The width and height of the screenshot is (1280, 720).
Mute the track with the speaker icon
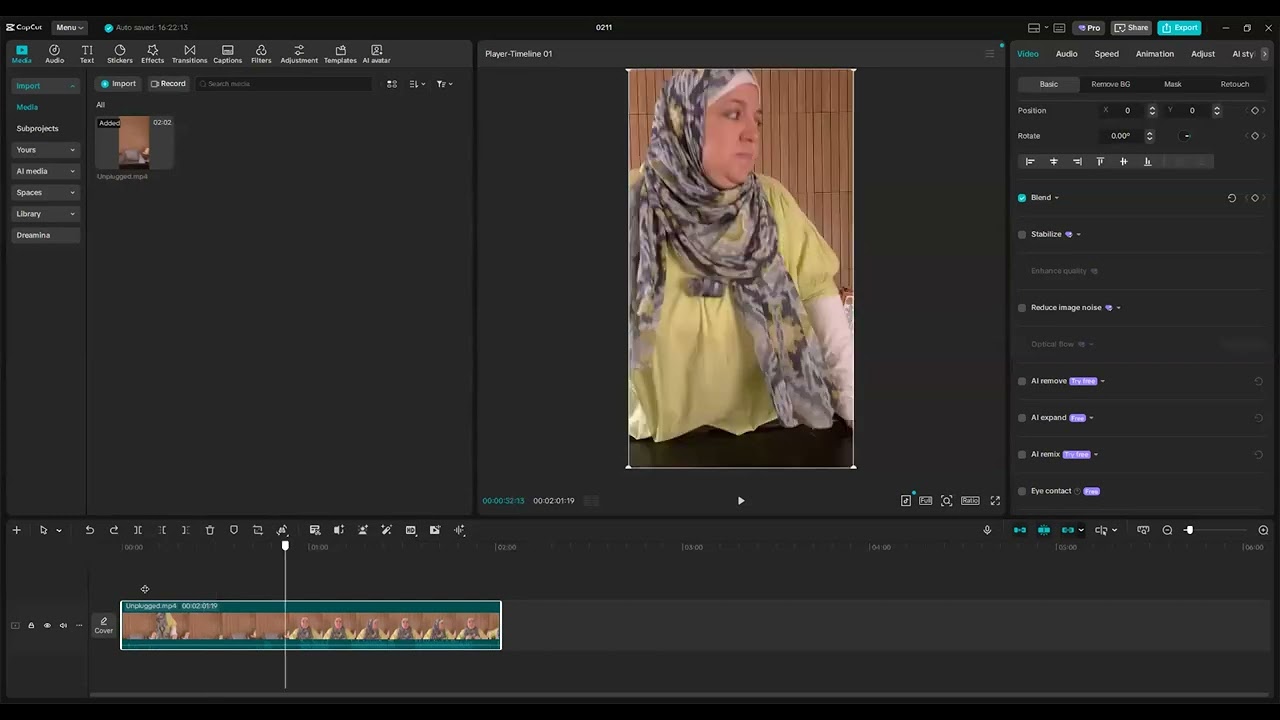pyautogui.click(x=63, y=625)
